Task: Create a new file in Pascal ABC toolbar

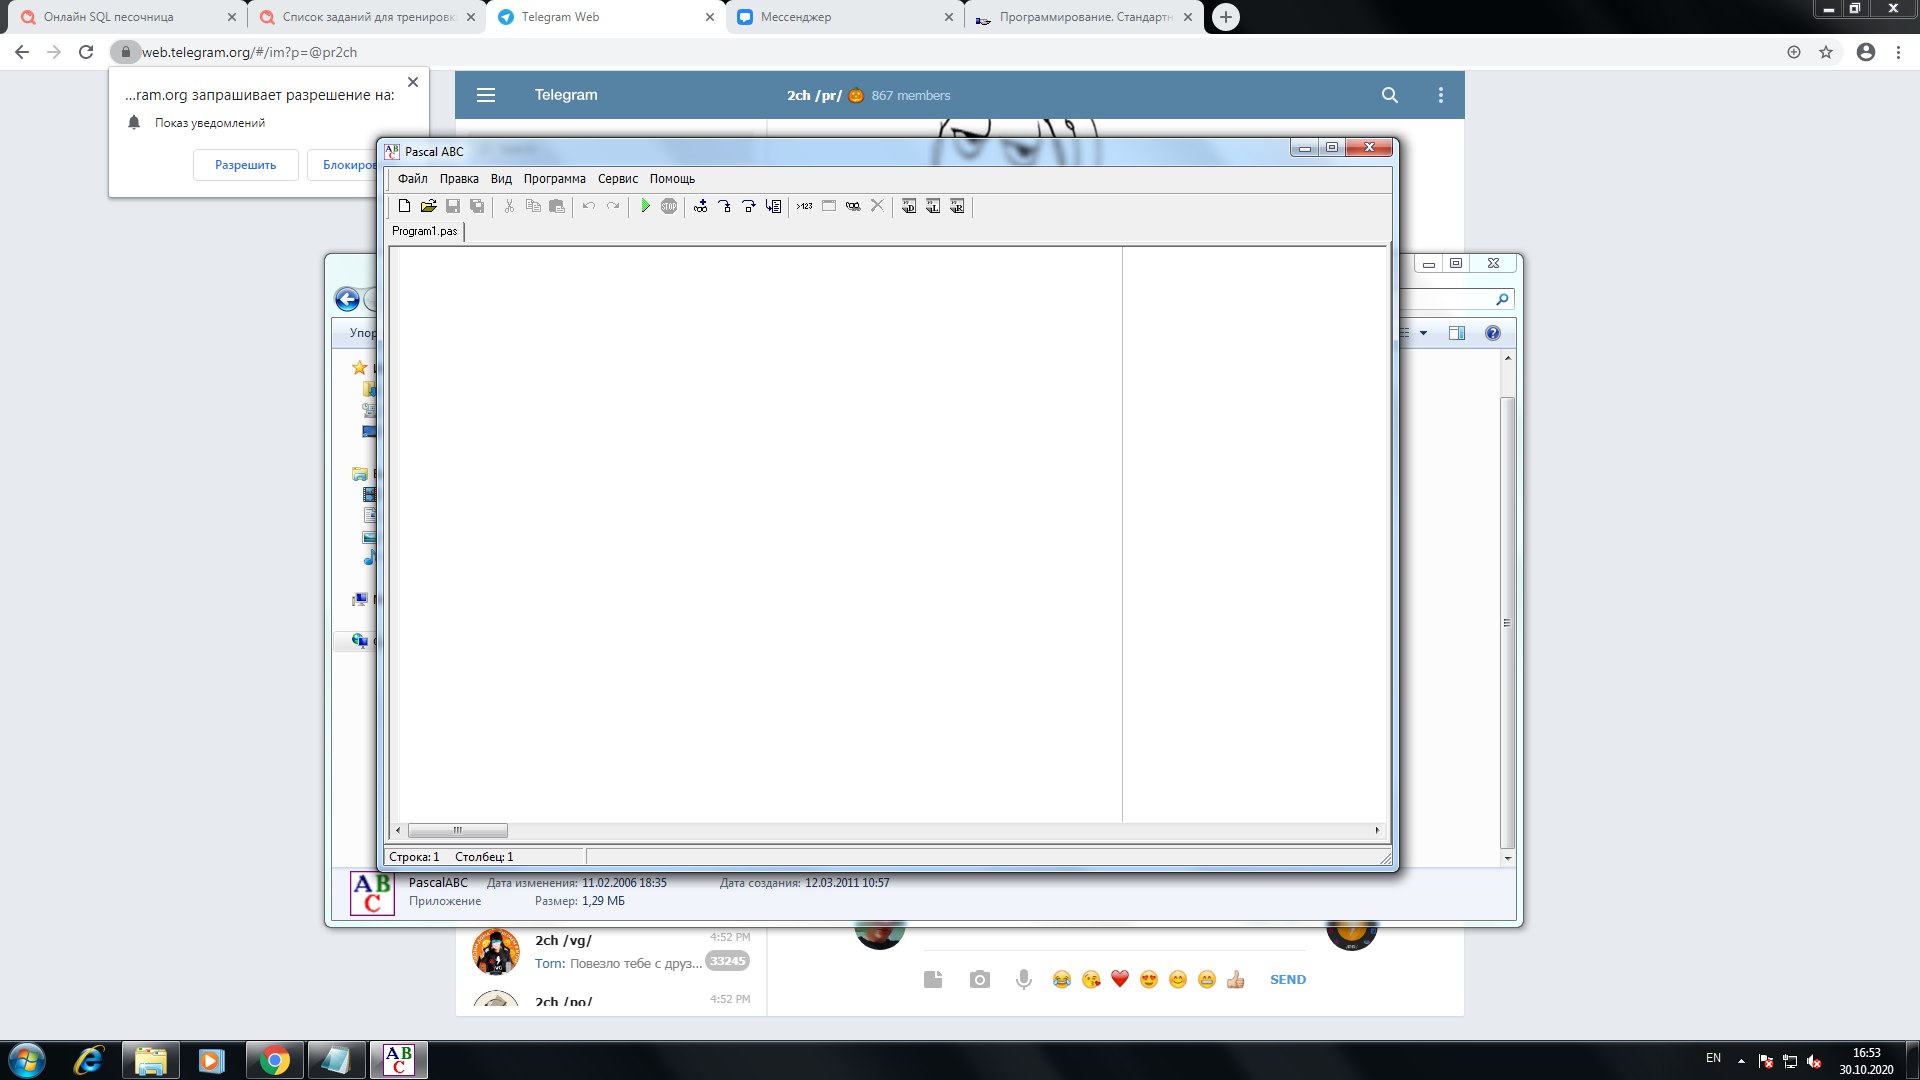Action: [404, 206]
